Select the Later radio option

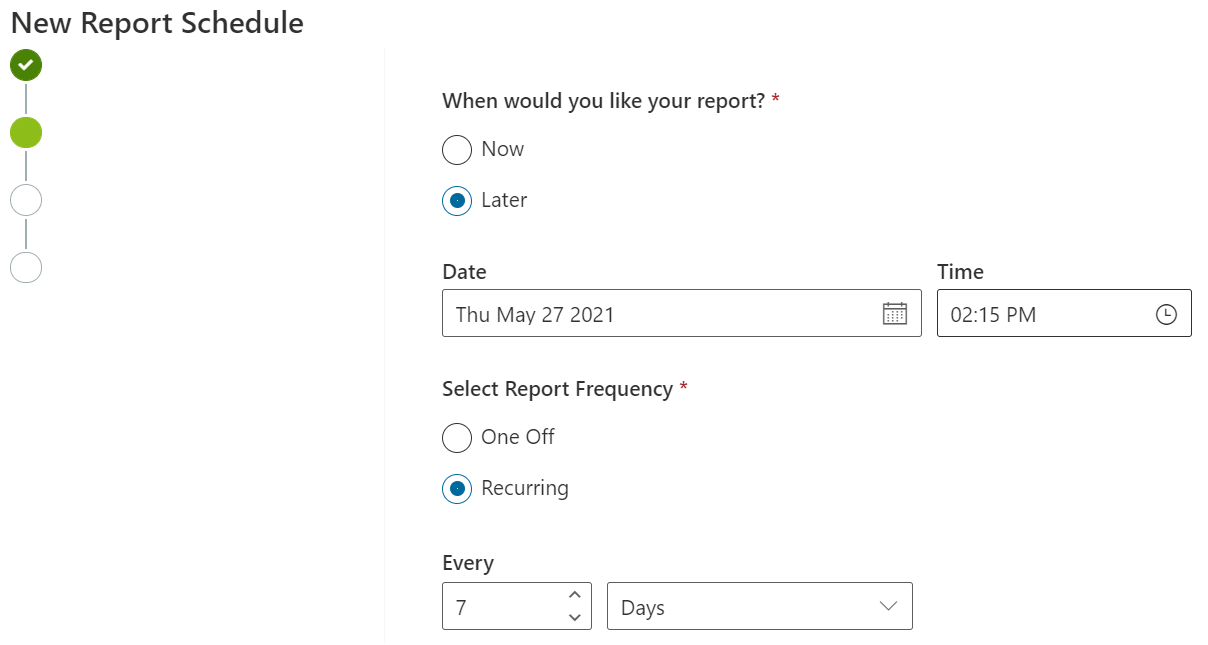click(457, 201)
